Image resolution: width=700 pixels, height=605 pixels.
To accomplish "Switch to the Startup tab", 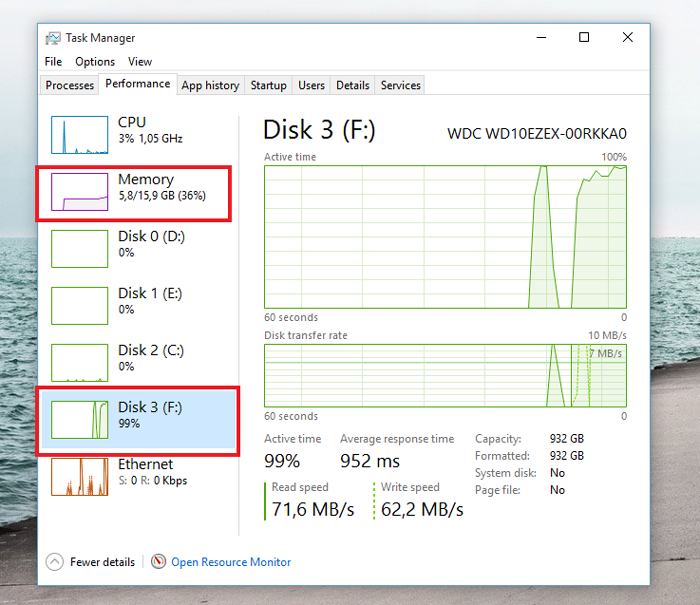I will pos(268,85).
